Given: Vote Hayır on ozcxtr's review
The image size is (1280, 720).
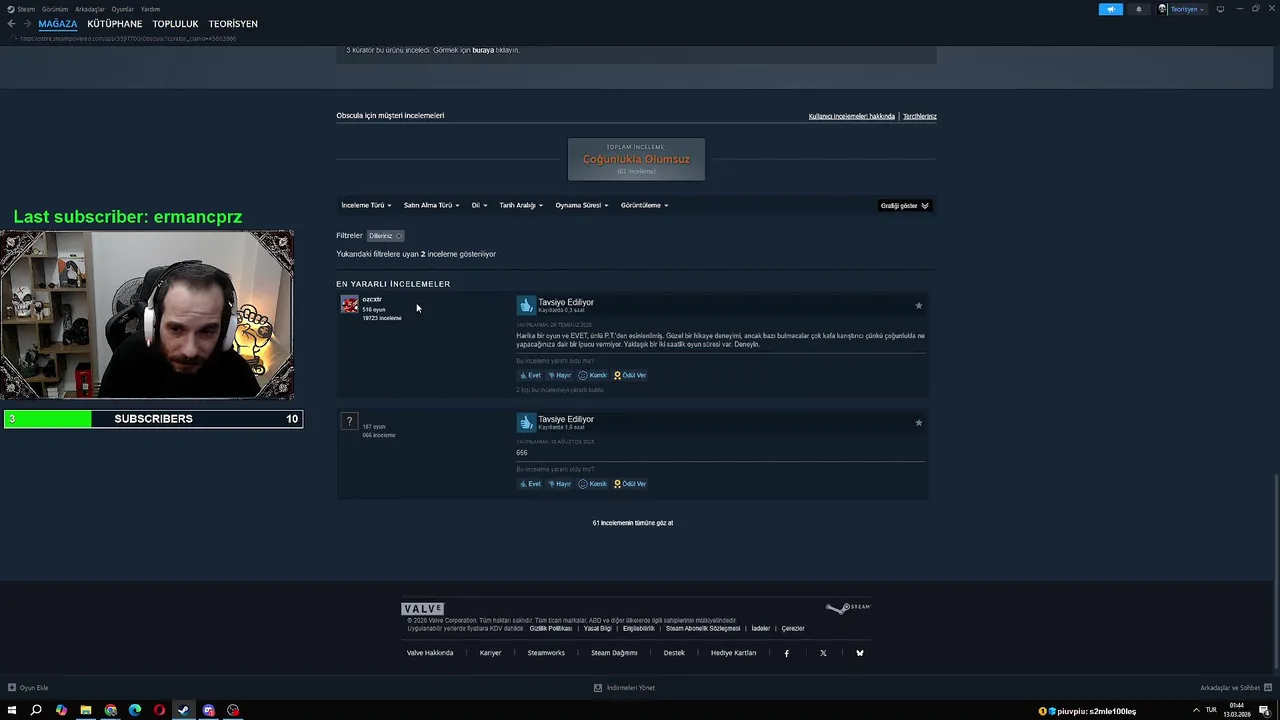Looking at the screenshot, I should coord(559,375).
